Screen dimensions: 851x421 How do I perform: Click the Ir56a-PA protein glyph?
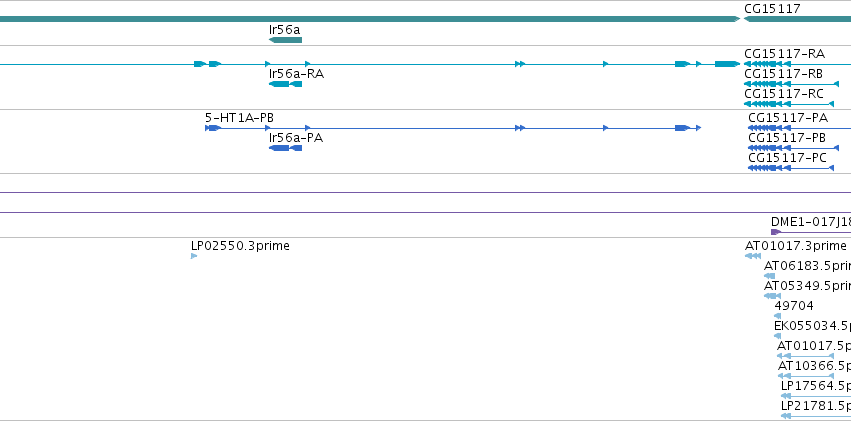(x=285, y=148)
